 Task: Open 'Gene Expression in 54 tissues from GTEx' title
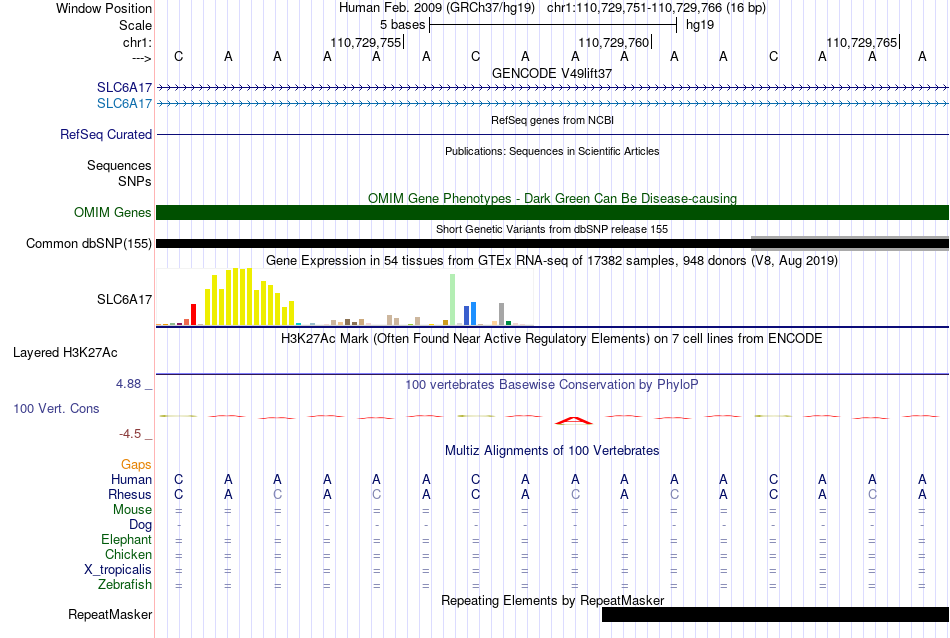(552, 261)
